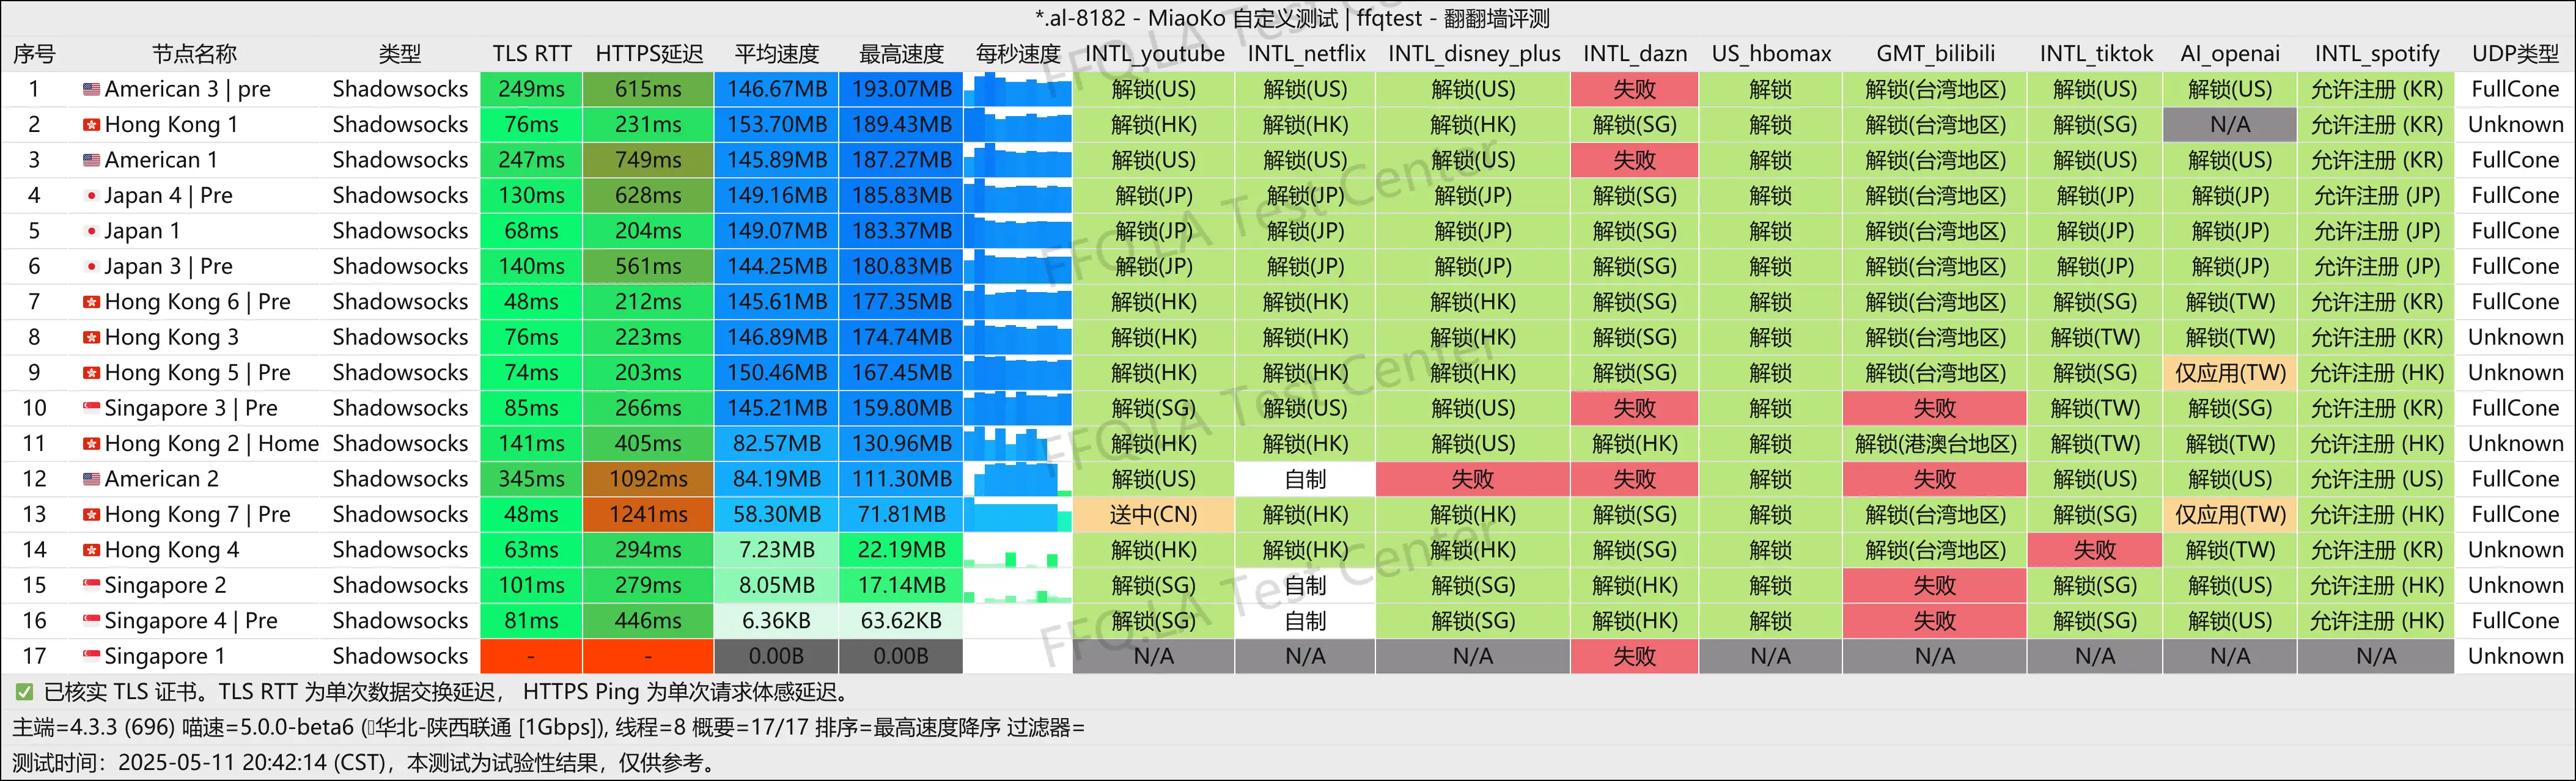Click the Hong Kong flag icon beside Hong Kong 1
Screen dimensions: 2576x781
[91, 125]
